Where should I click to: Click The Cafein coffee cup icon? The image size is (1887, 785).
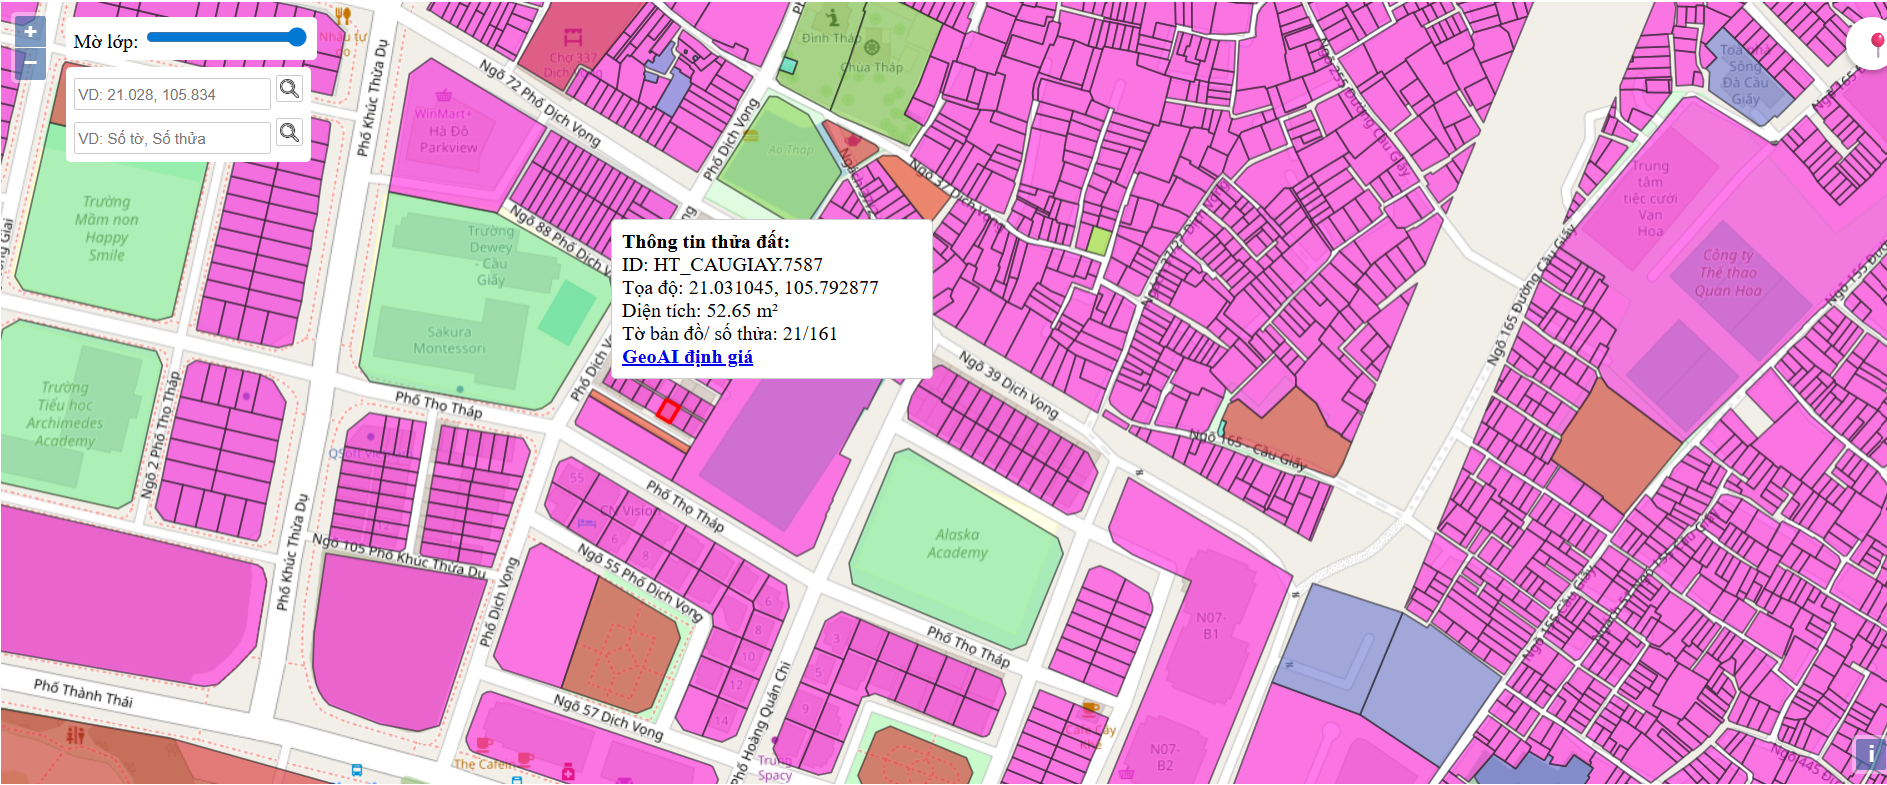(484, 745)
